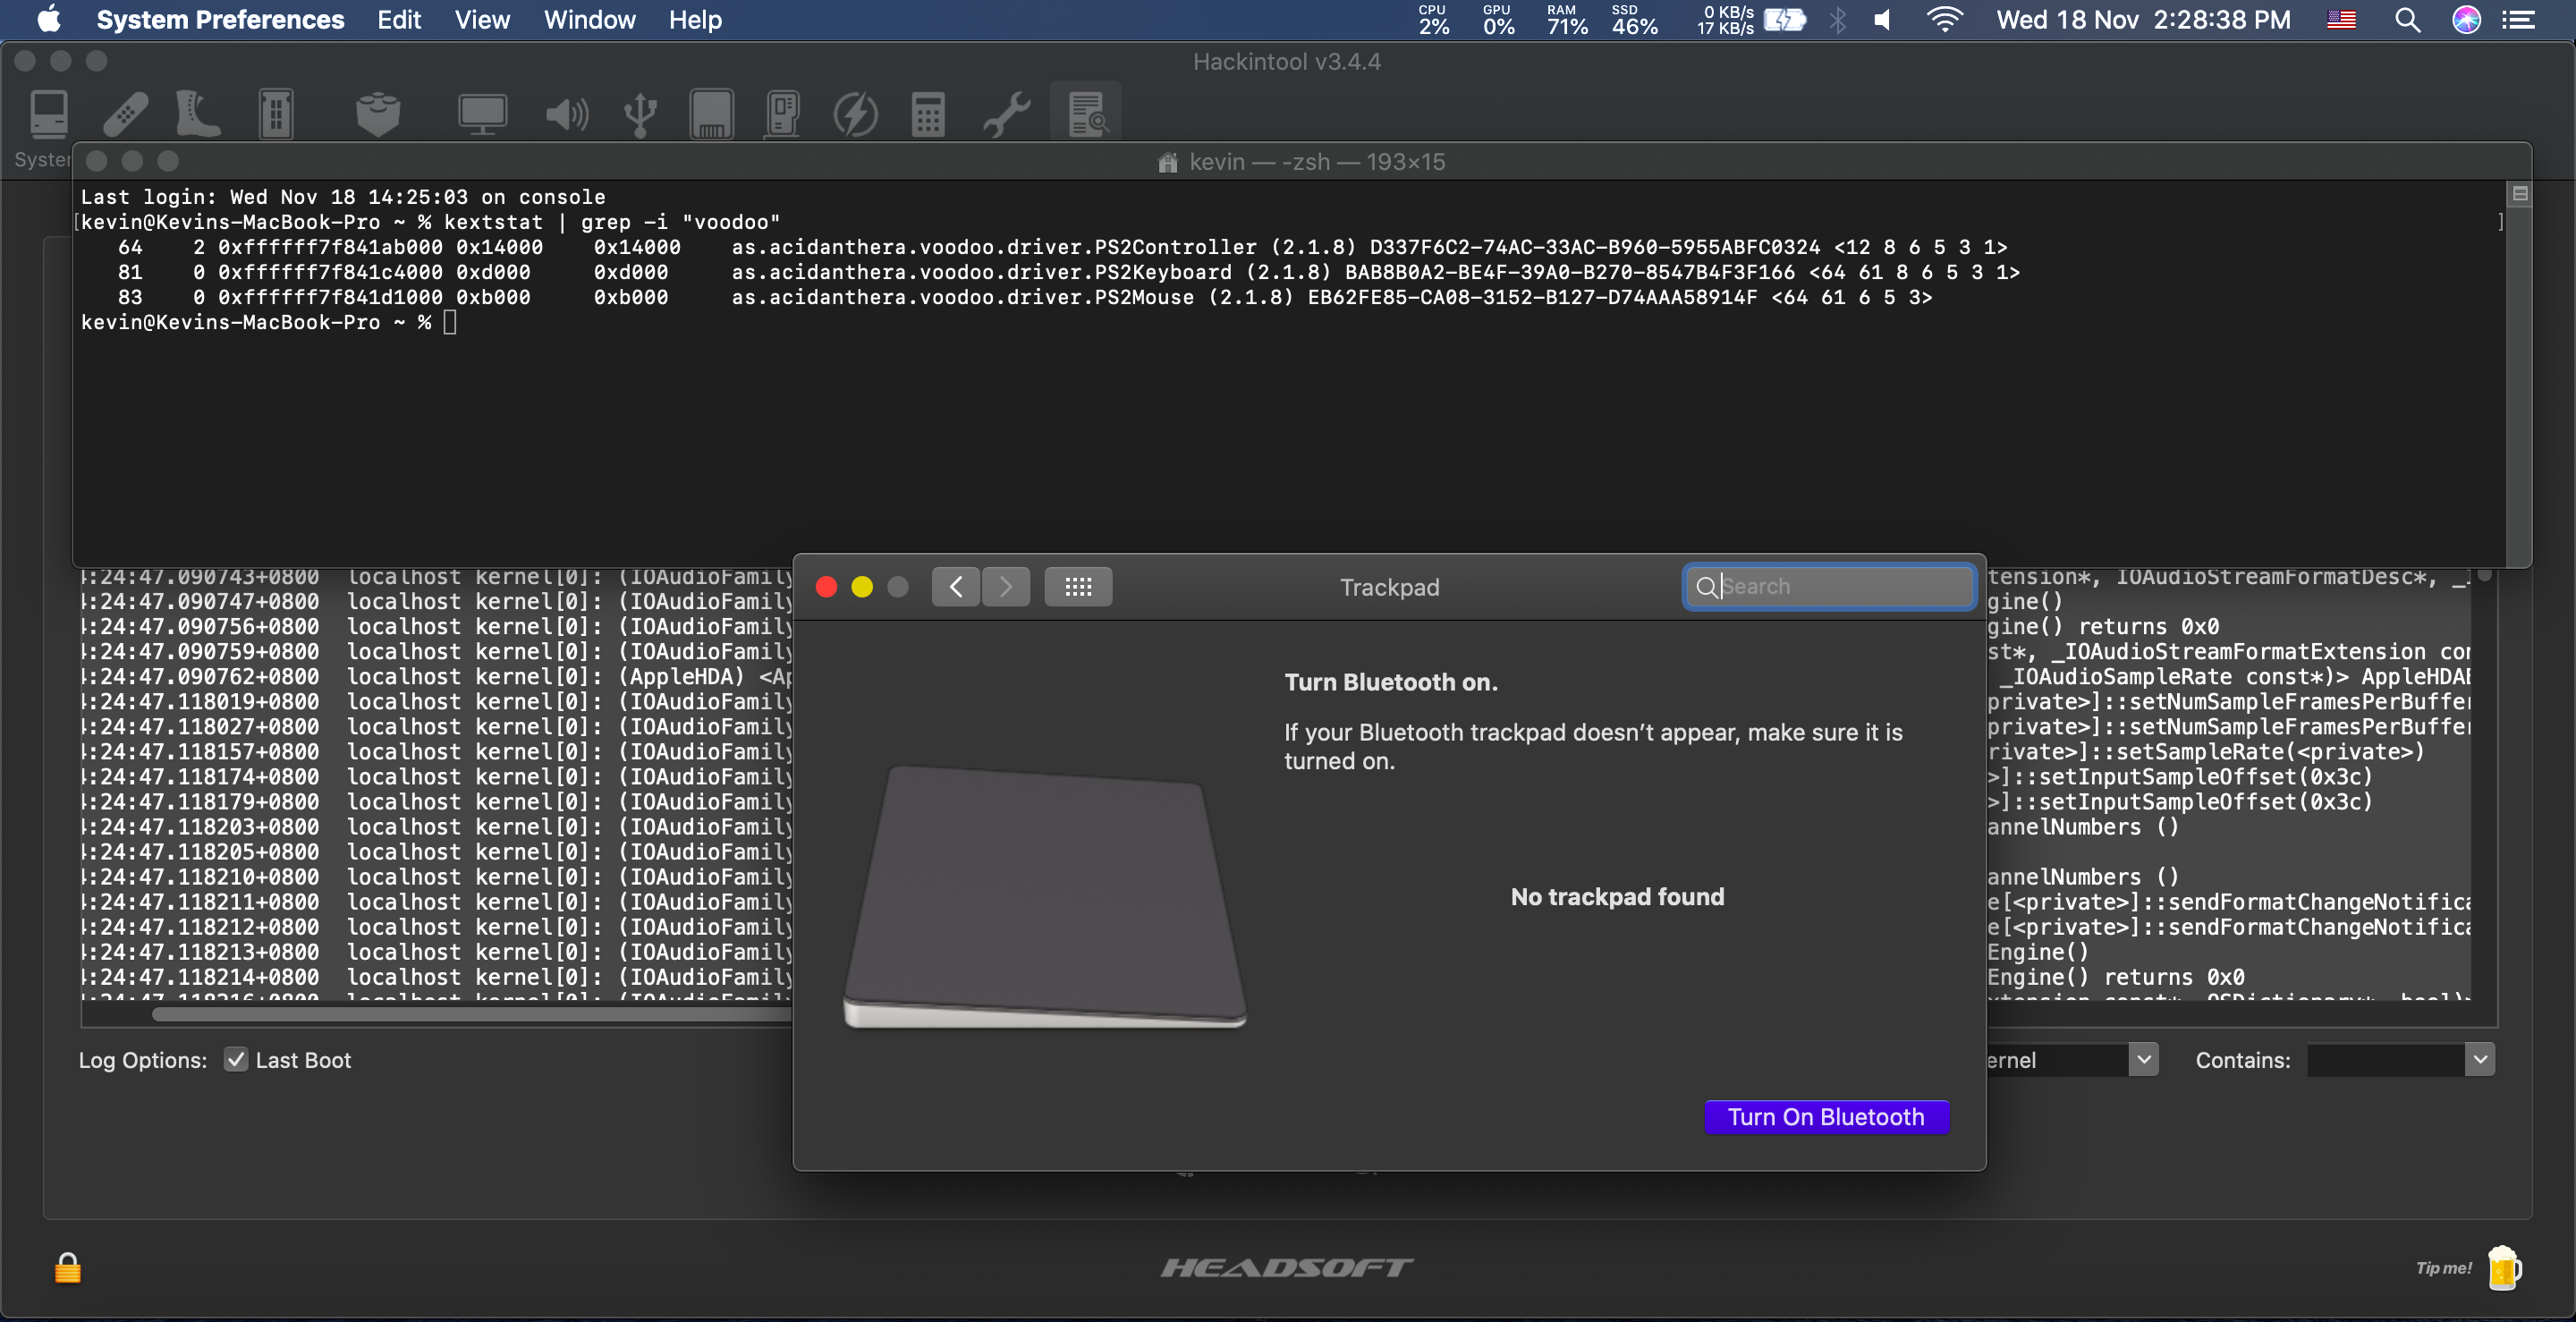2576x1322 pixels.
Task: Click the PS2Keyboard kext line in Terminal
Action: pyautogui.click(x=1069, y=272)
